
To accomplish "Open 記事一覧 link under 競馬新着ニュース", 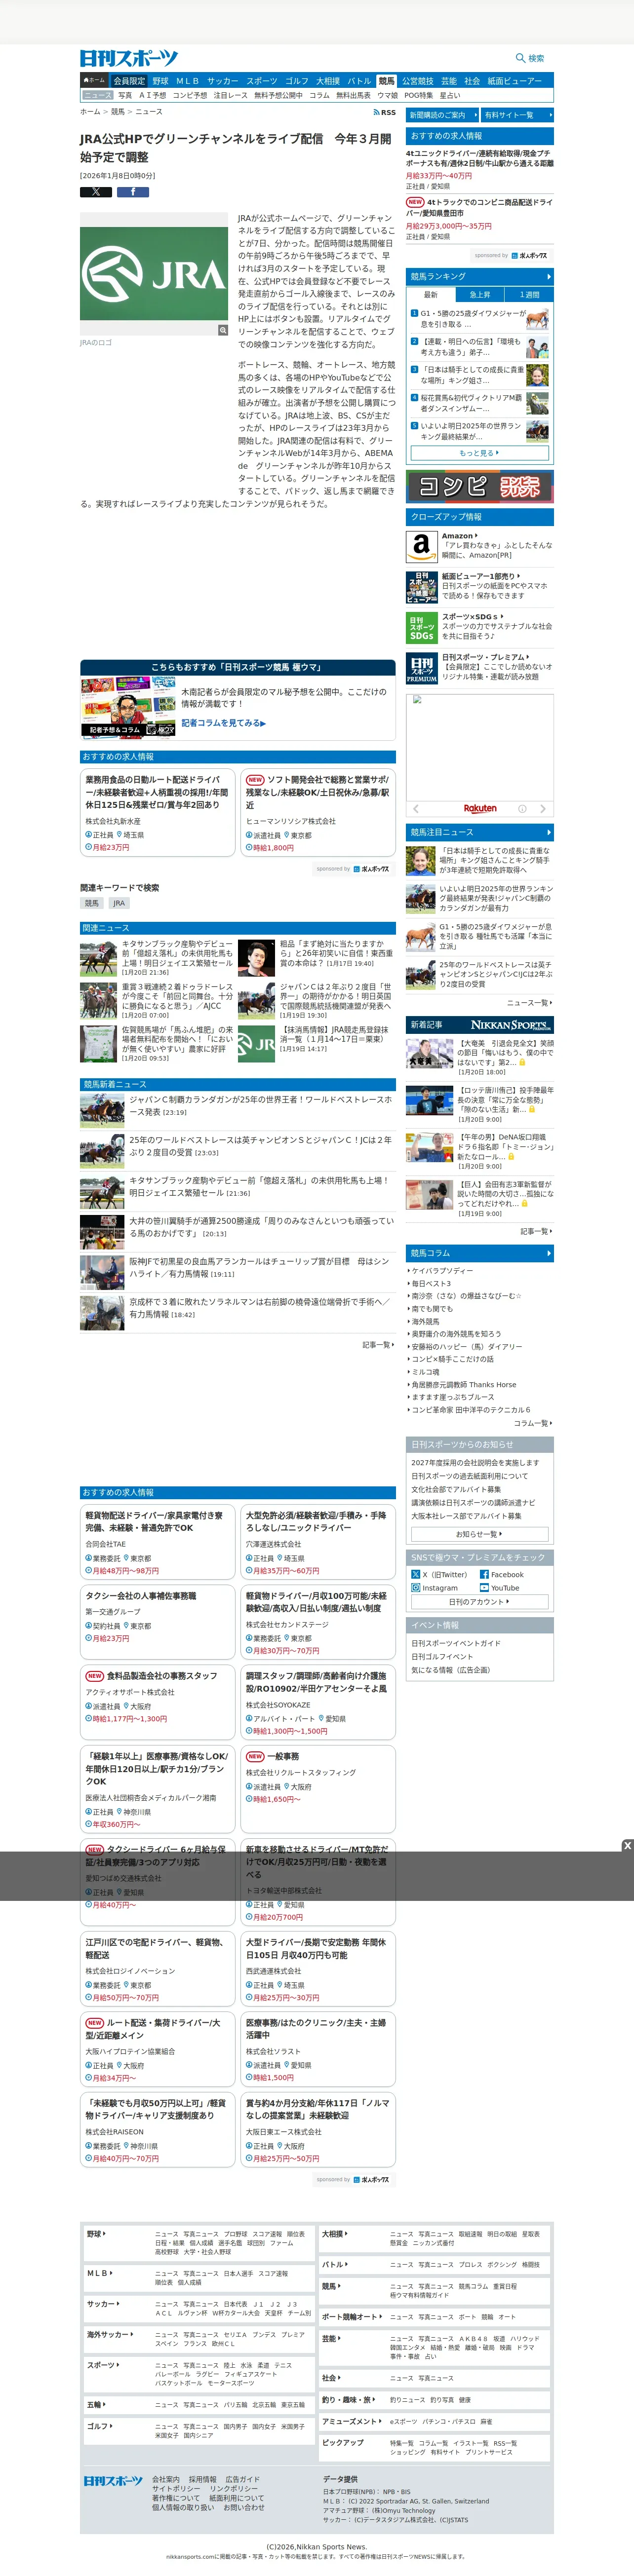I will tap(378, 1345).
